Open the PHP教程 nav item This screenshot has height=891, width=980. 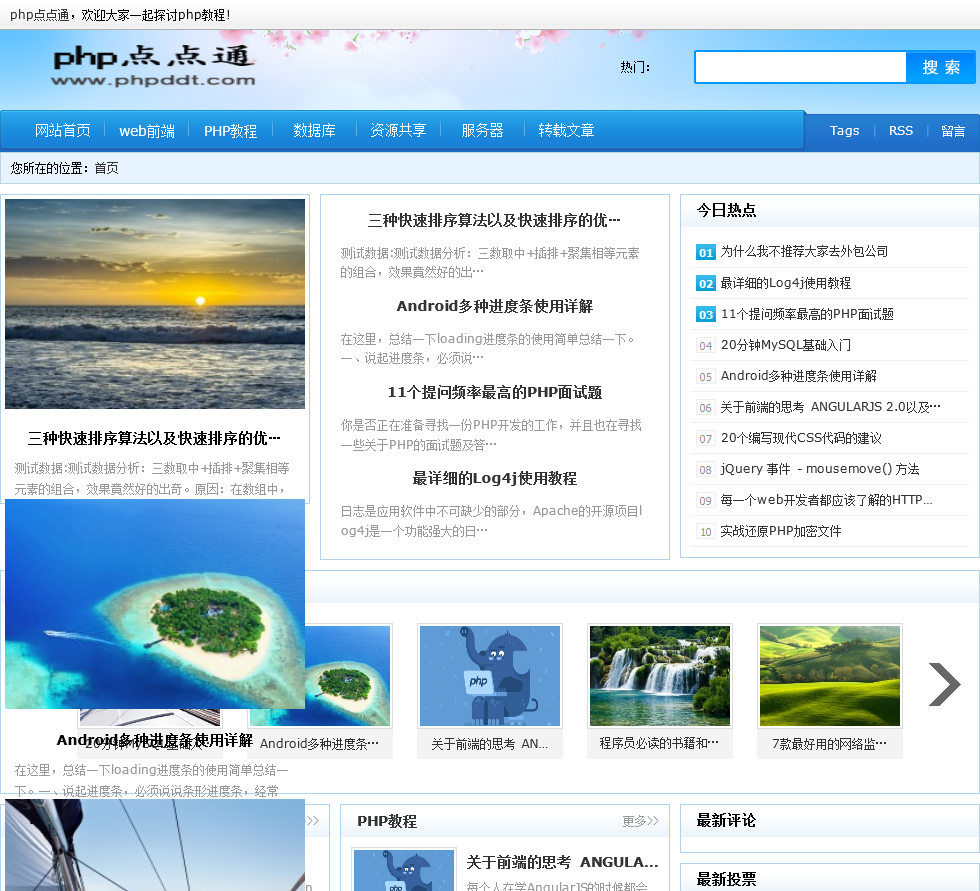(x=231, y=131)
